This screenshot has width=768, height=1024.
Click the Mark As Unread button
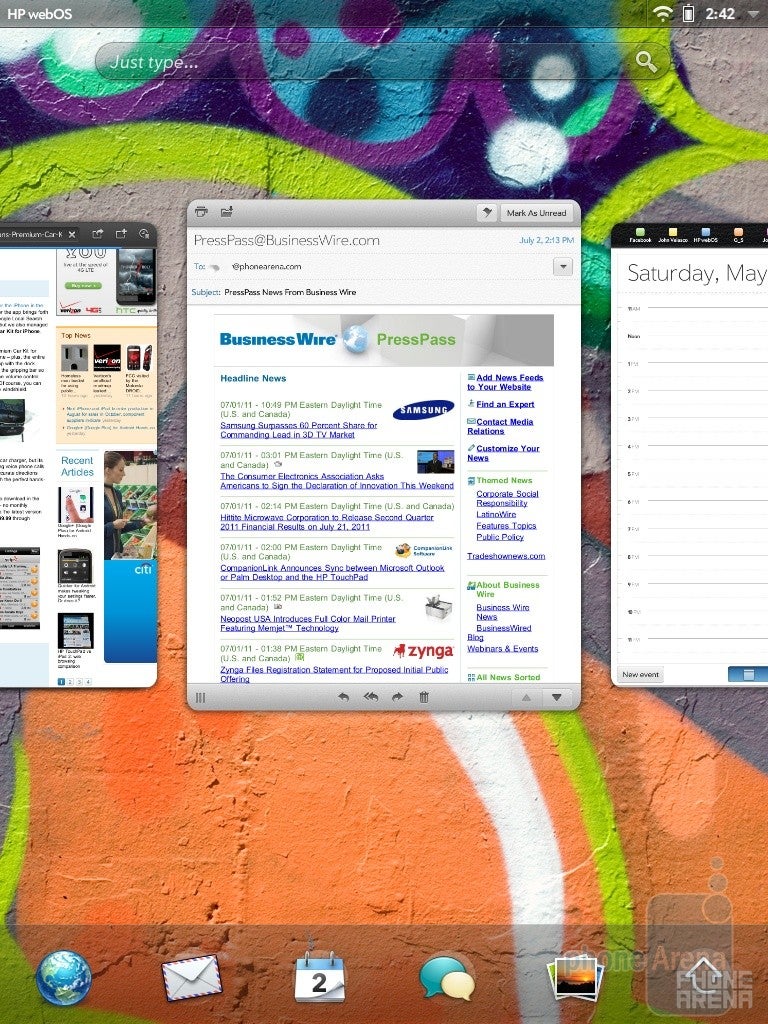click(x=536, y=212)
